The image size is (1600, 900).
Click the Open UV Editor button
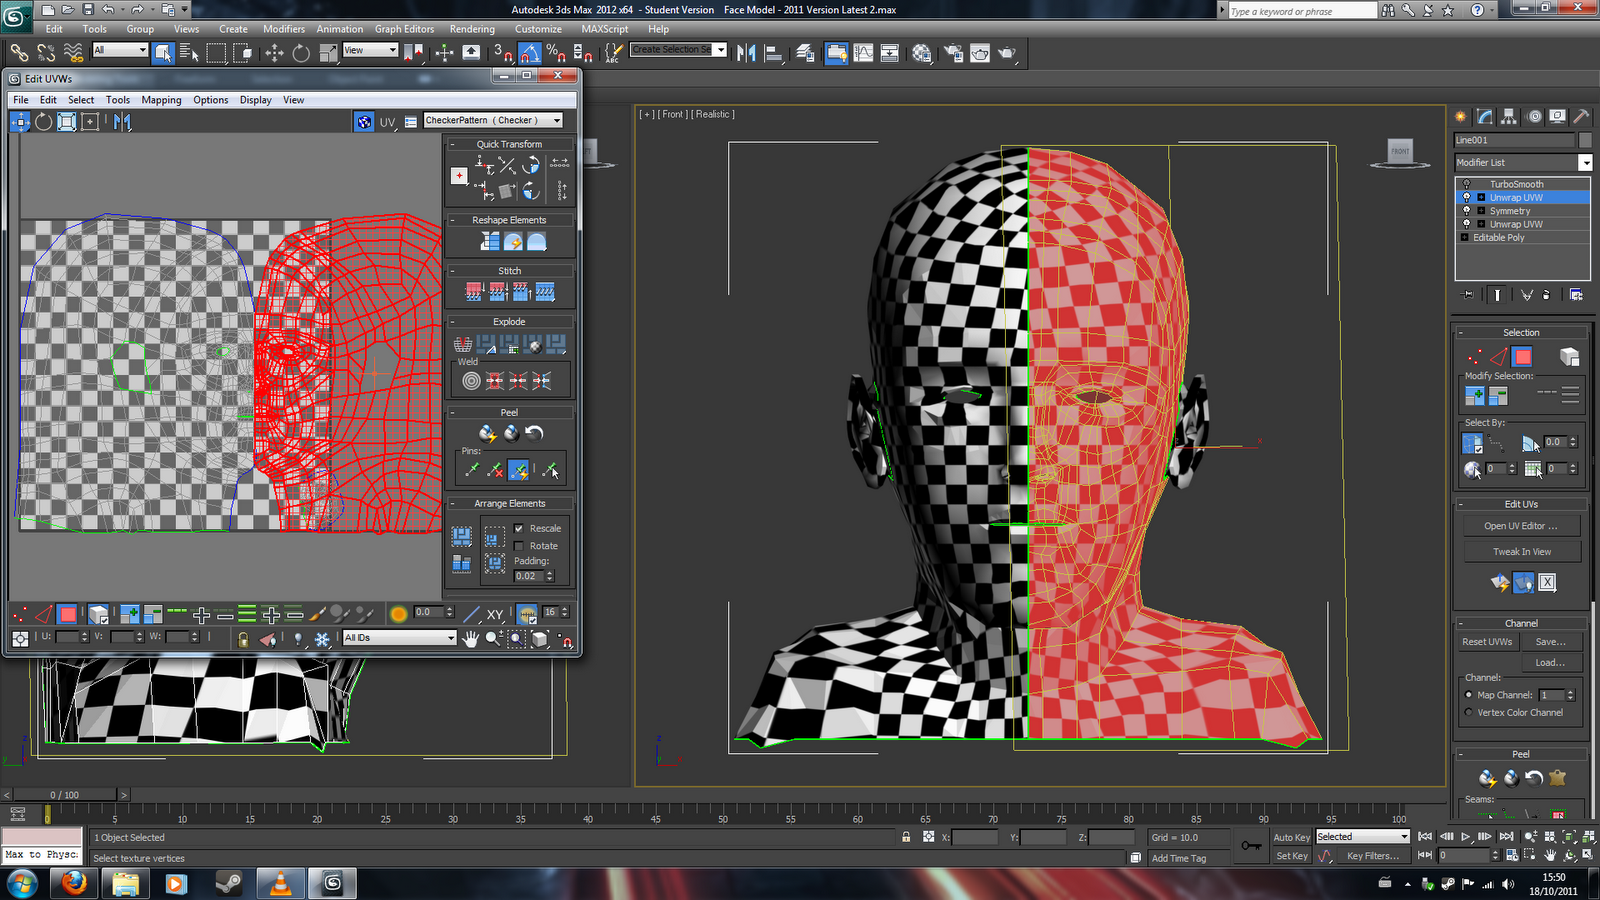1521,525
